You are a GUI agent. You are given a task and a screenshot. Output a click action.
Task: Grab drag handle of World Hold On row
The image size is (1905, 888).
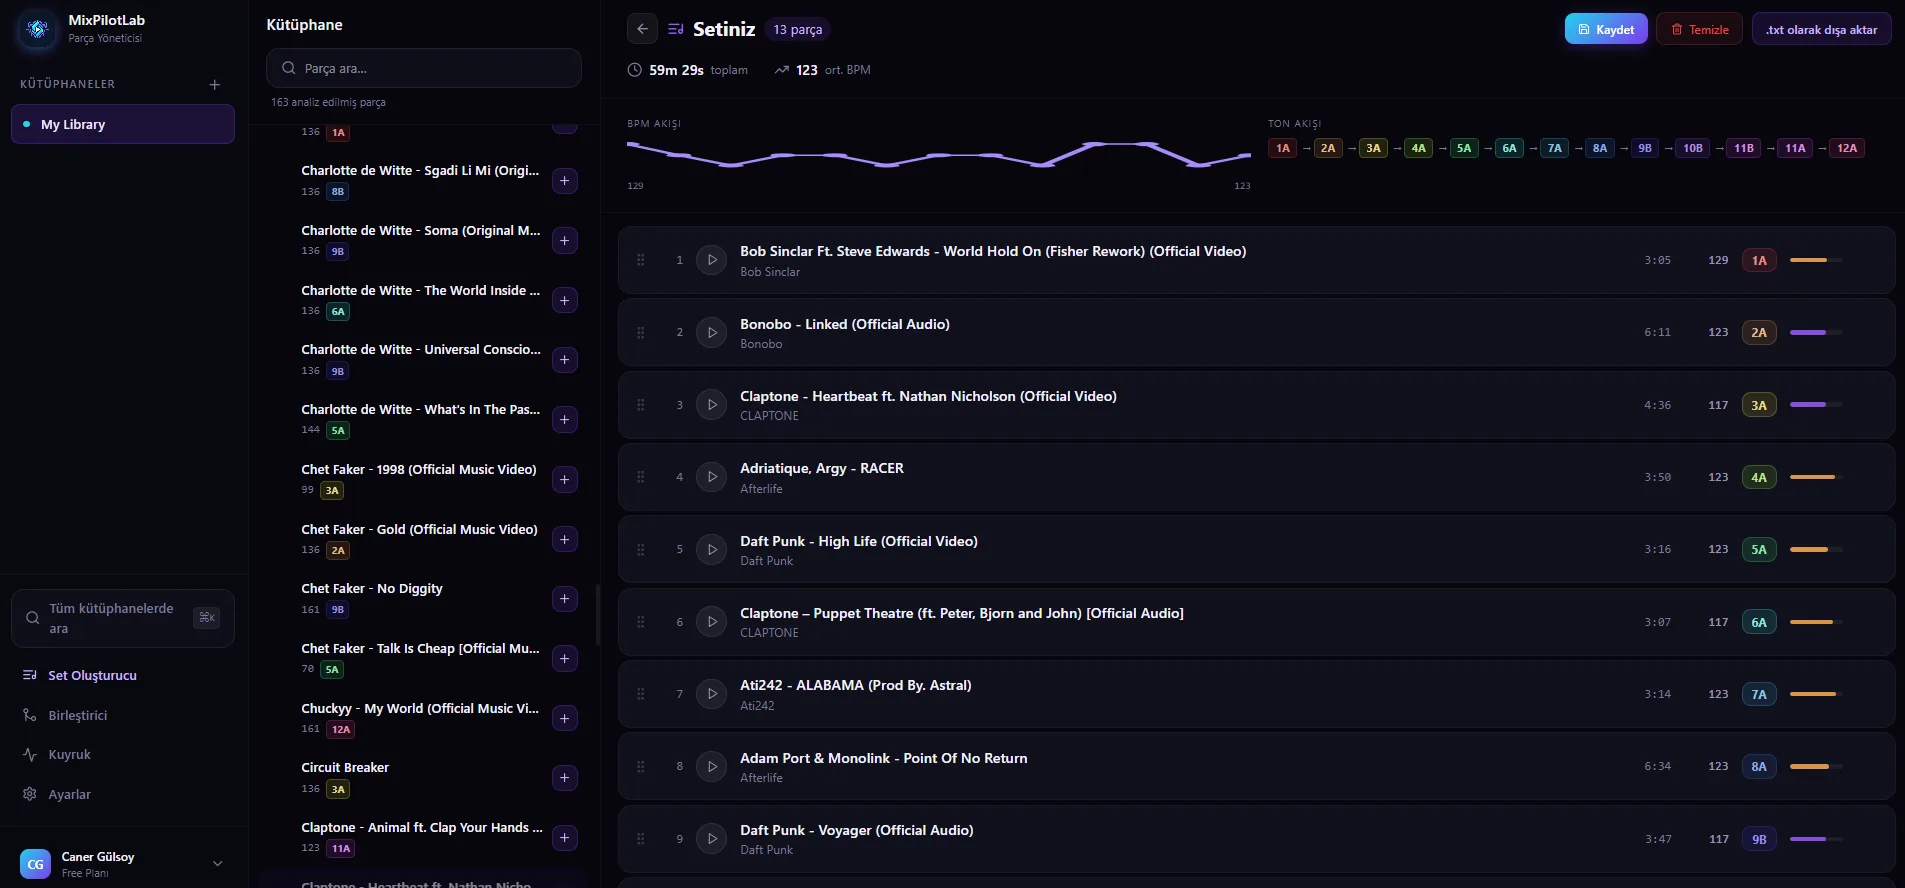click(641, 260)
